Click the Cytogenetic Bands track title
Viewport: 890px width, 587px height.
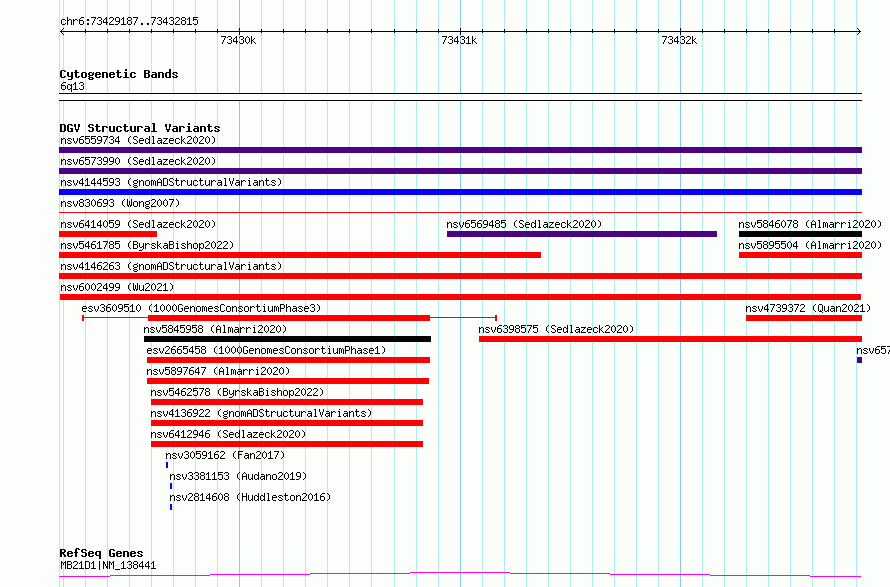click(119, 74)
